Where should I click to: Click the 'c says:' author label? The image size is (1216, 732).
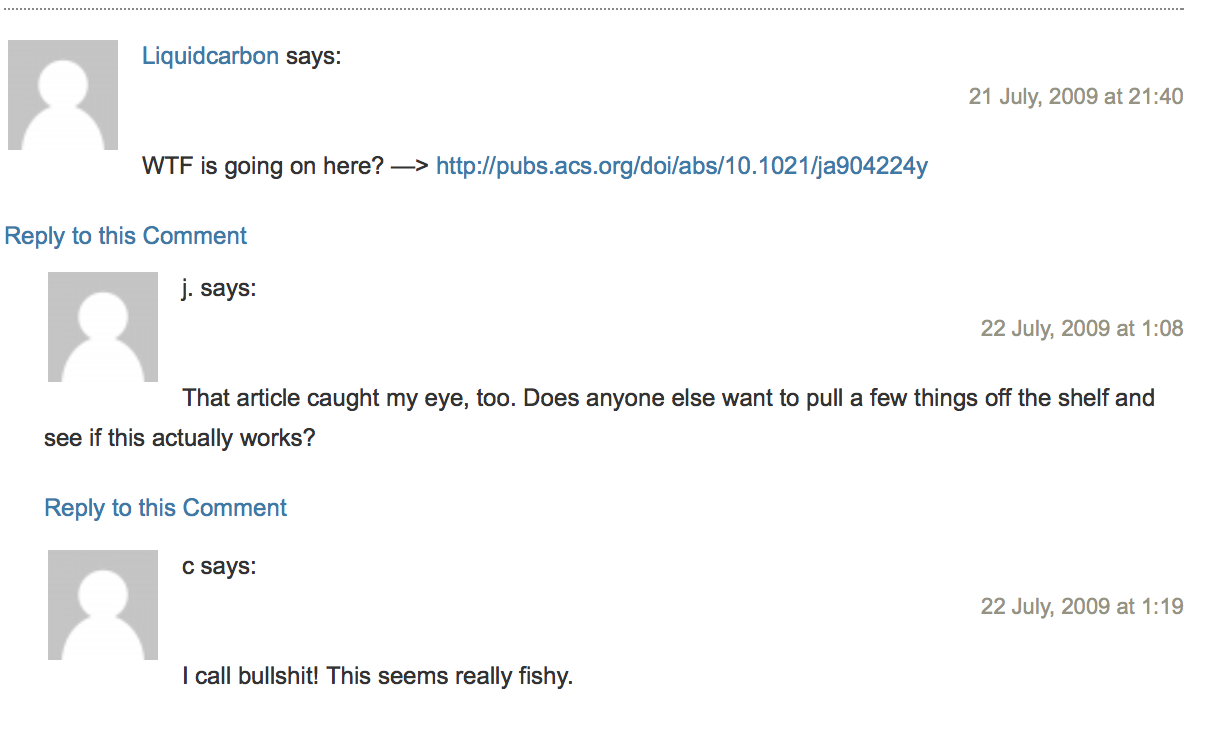[x=219, y=567]
